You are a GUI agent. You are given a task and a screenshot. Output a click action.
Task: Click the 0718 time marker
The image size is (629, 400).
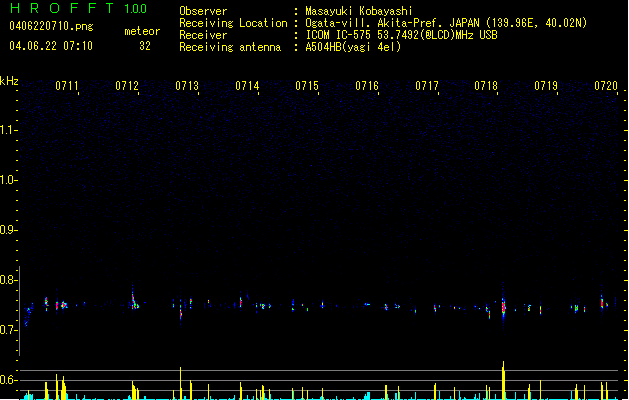coord(486,86)
